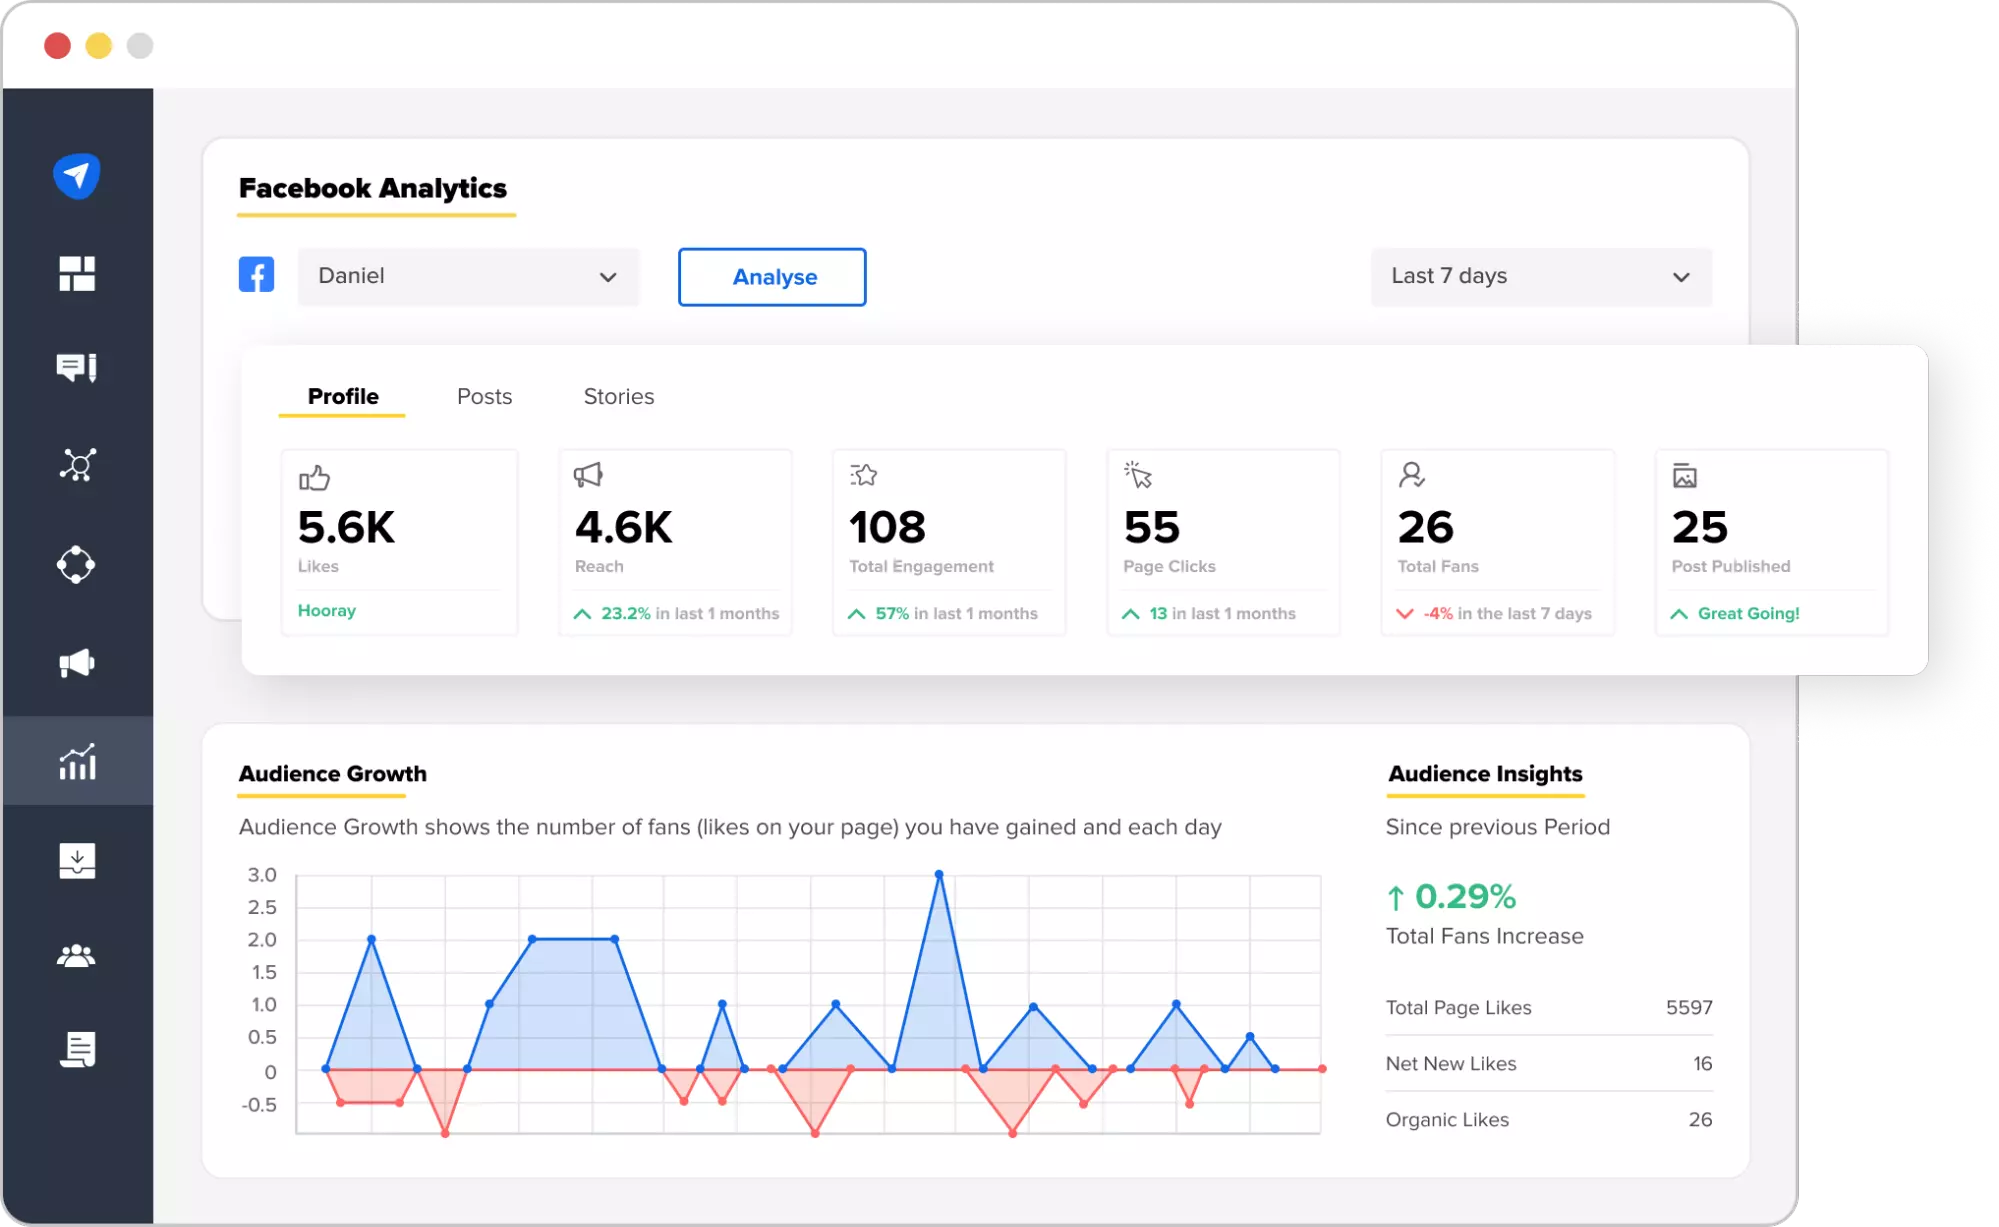1999x1227 pixels.
Task: Click the star icon on Total Engagement card
Action: tap(864, 475)
